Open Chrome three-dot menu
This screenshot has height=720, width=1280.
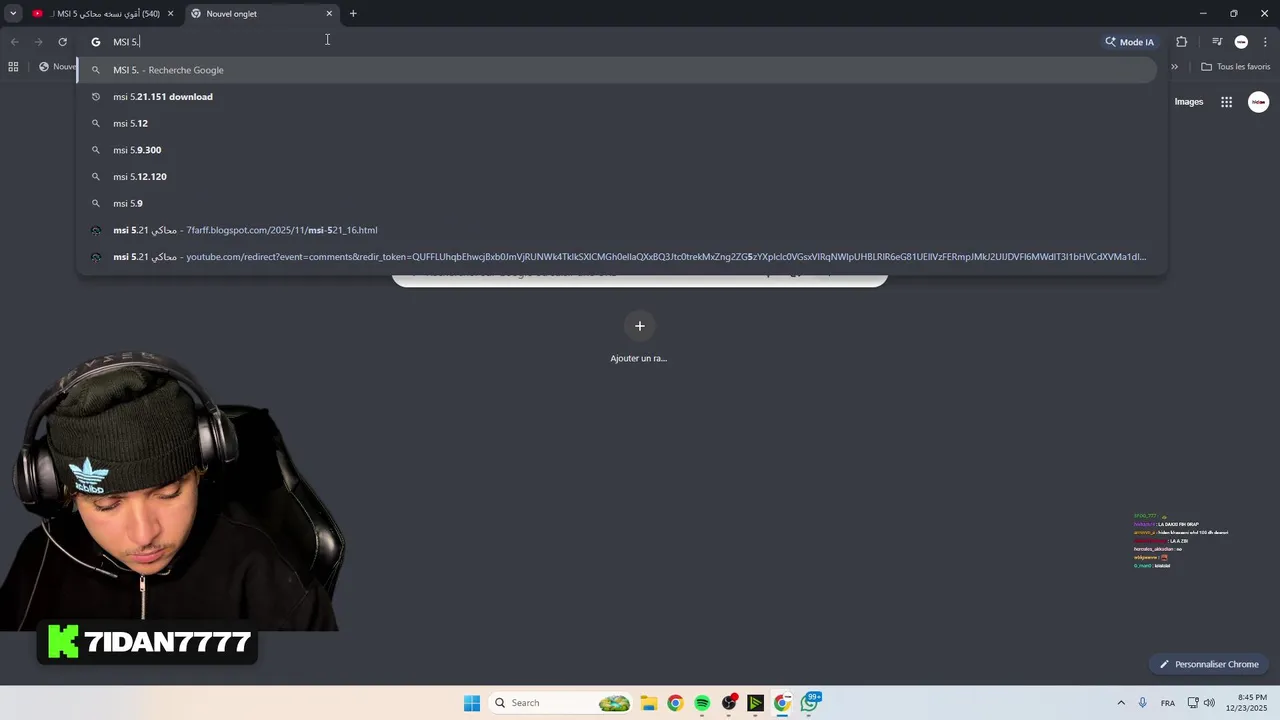pyautogui.click(x=1265, y=42)
